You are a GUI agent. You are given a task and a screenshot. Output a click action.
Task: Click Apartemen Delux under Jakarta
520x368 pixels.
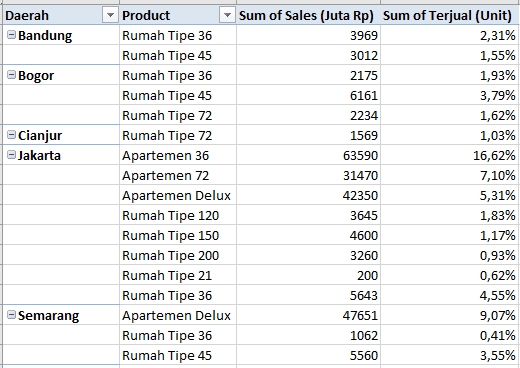pos(178,195)
